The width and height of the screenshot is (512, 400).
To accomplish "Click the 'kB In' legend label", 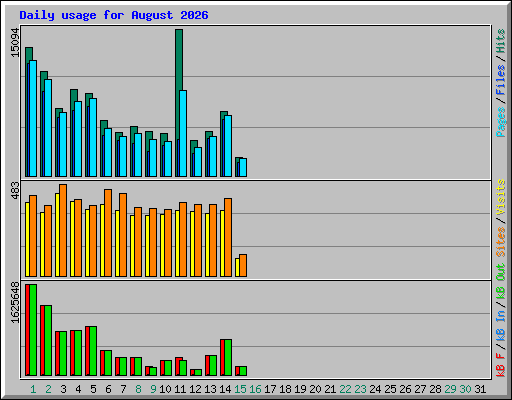I will click(x=501, y=325).
